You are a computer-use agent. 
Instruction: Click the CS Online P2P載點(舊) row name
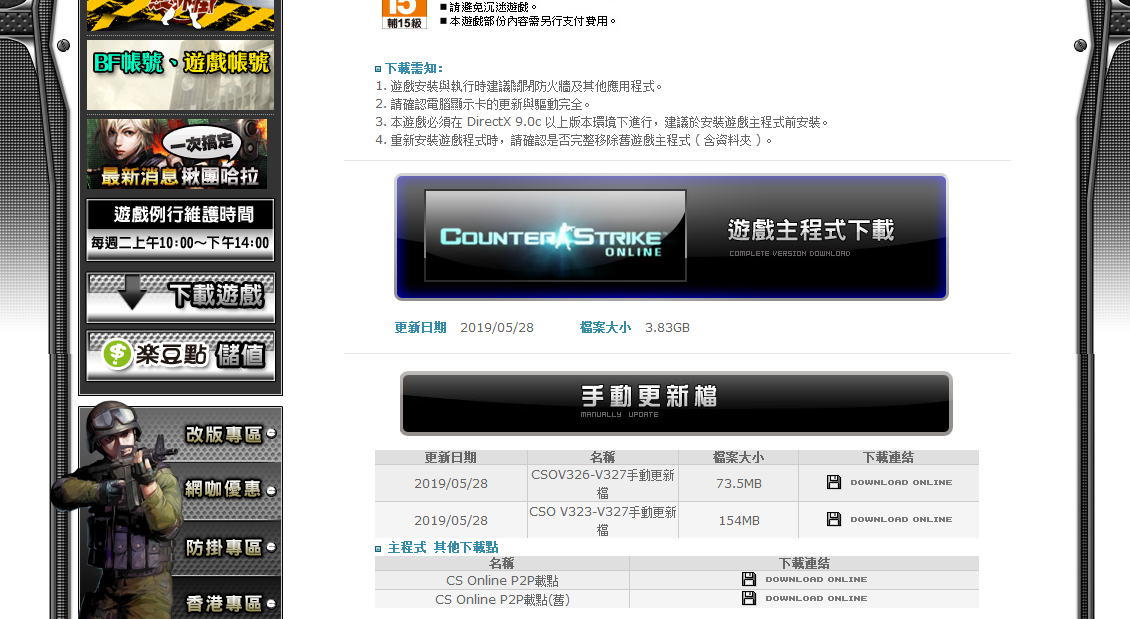click(x=502, y=600)
